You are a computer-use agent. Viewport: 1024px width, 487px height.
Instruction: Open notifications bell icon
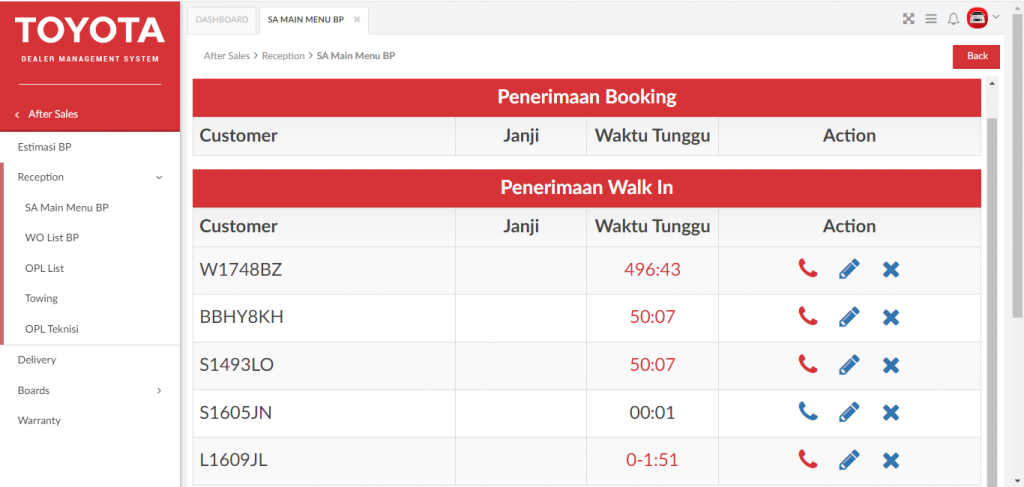(x=953, y=19)
